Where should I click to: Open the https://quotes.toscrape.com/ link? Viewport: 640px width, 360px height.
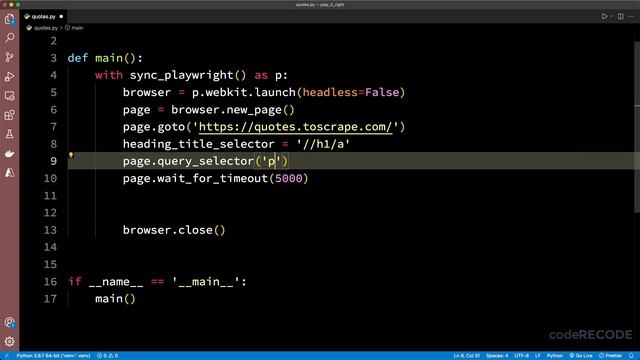(295, 127)
